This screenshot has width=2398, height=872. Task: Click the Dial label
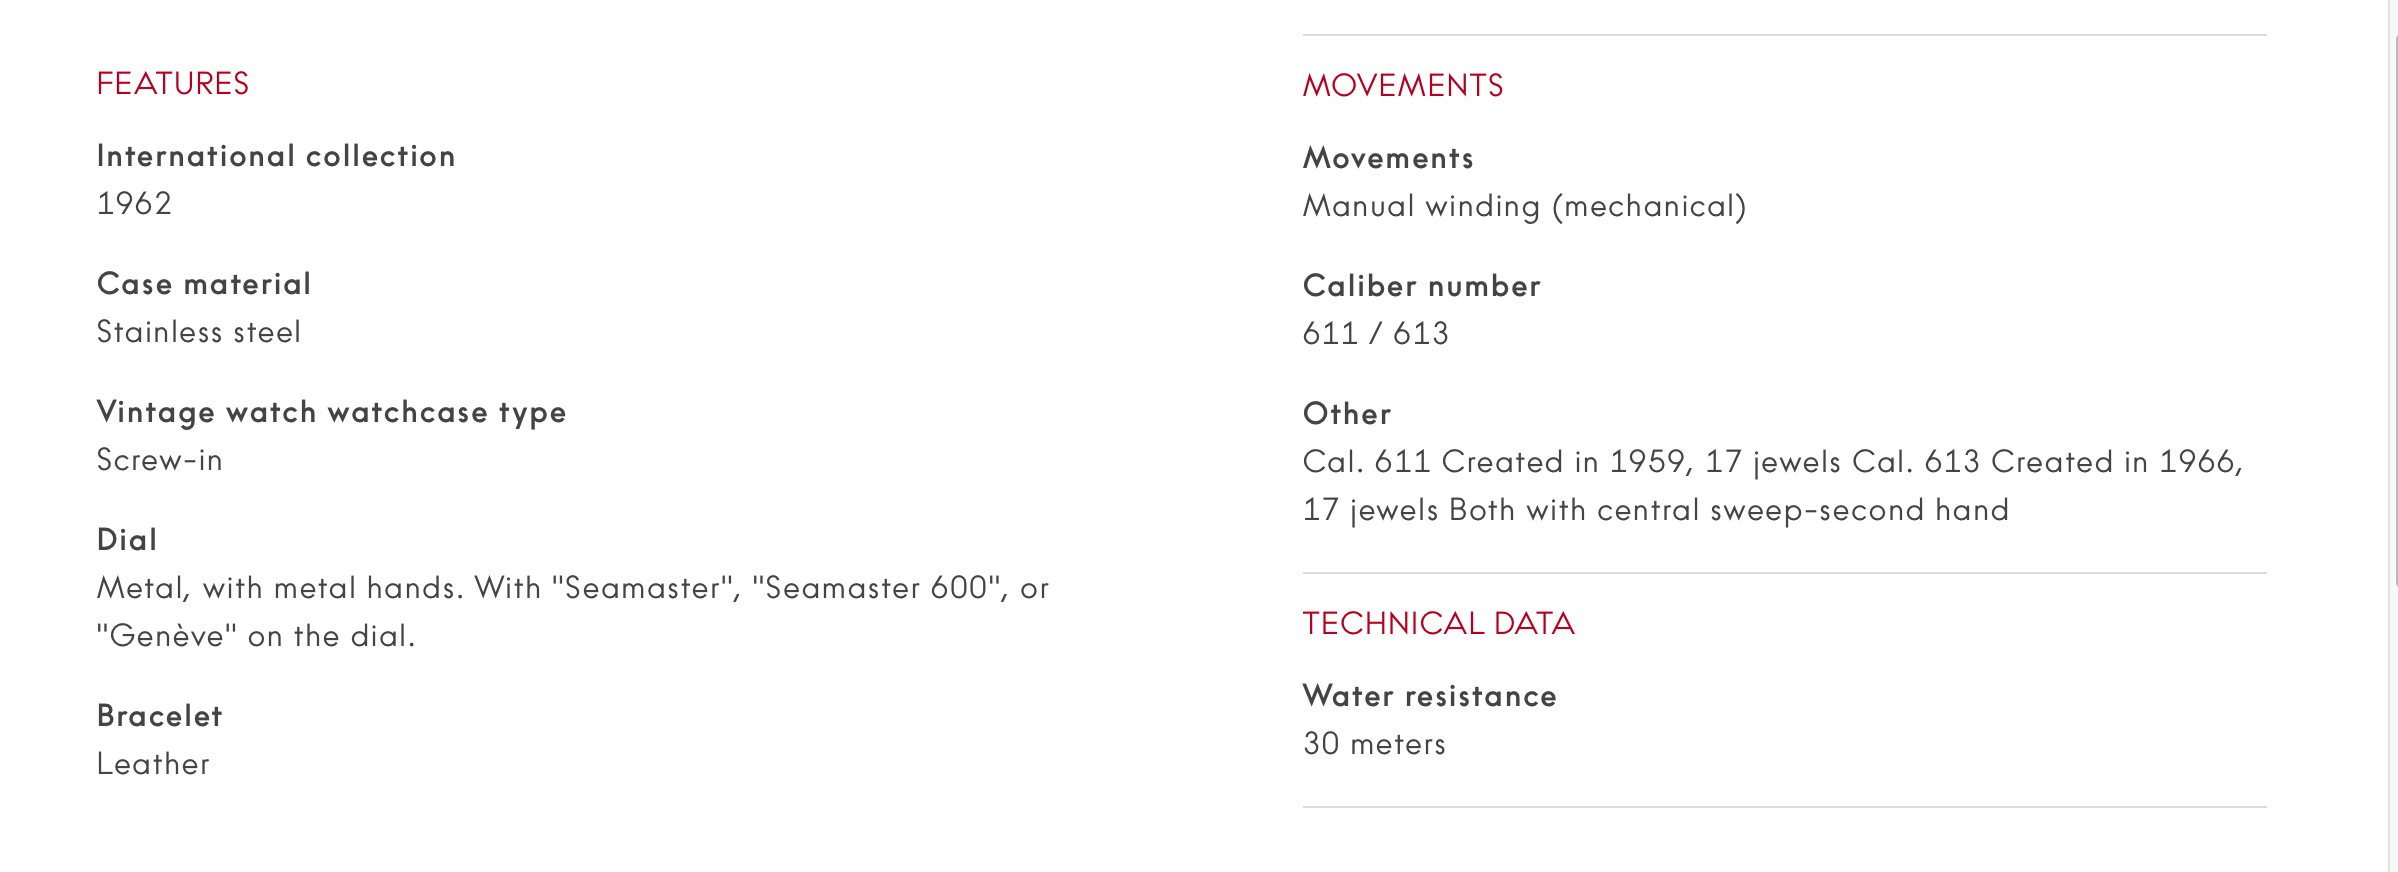click(x=127, y=540)
